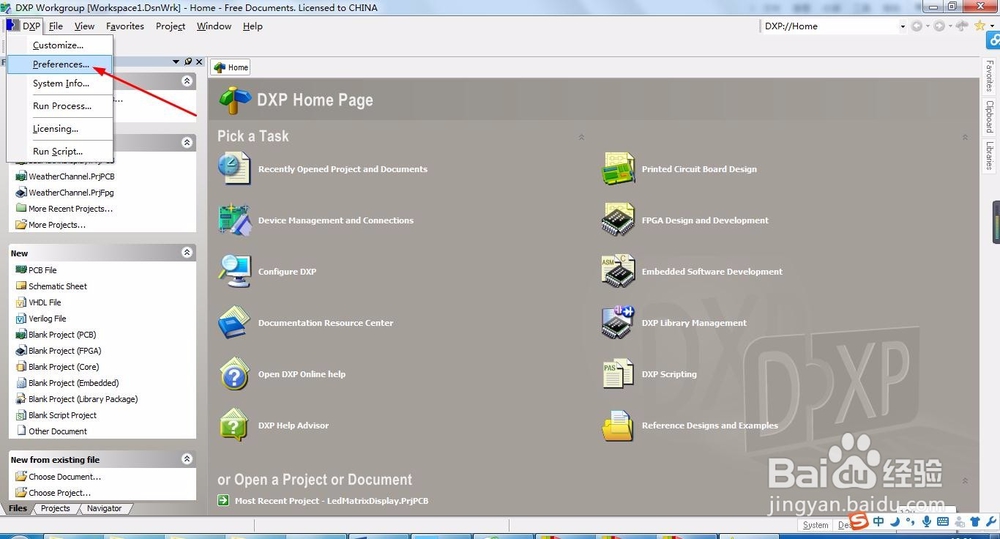Collapse the recent projects section chevron

(187, 142)
